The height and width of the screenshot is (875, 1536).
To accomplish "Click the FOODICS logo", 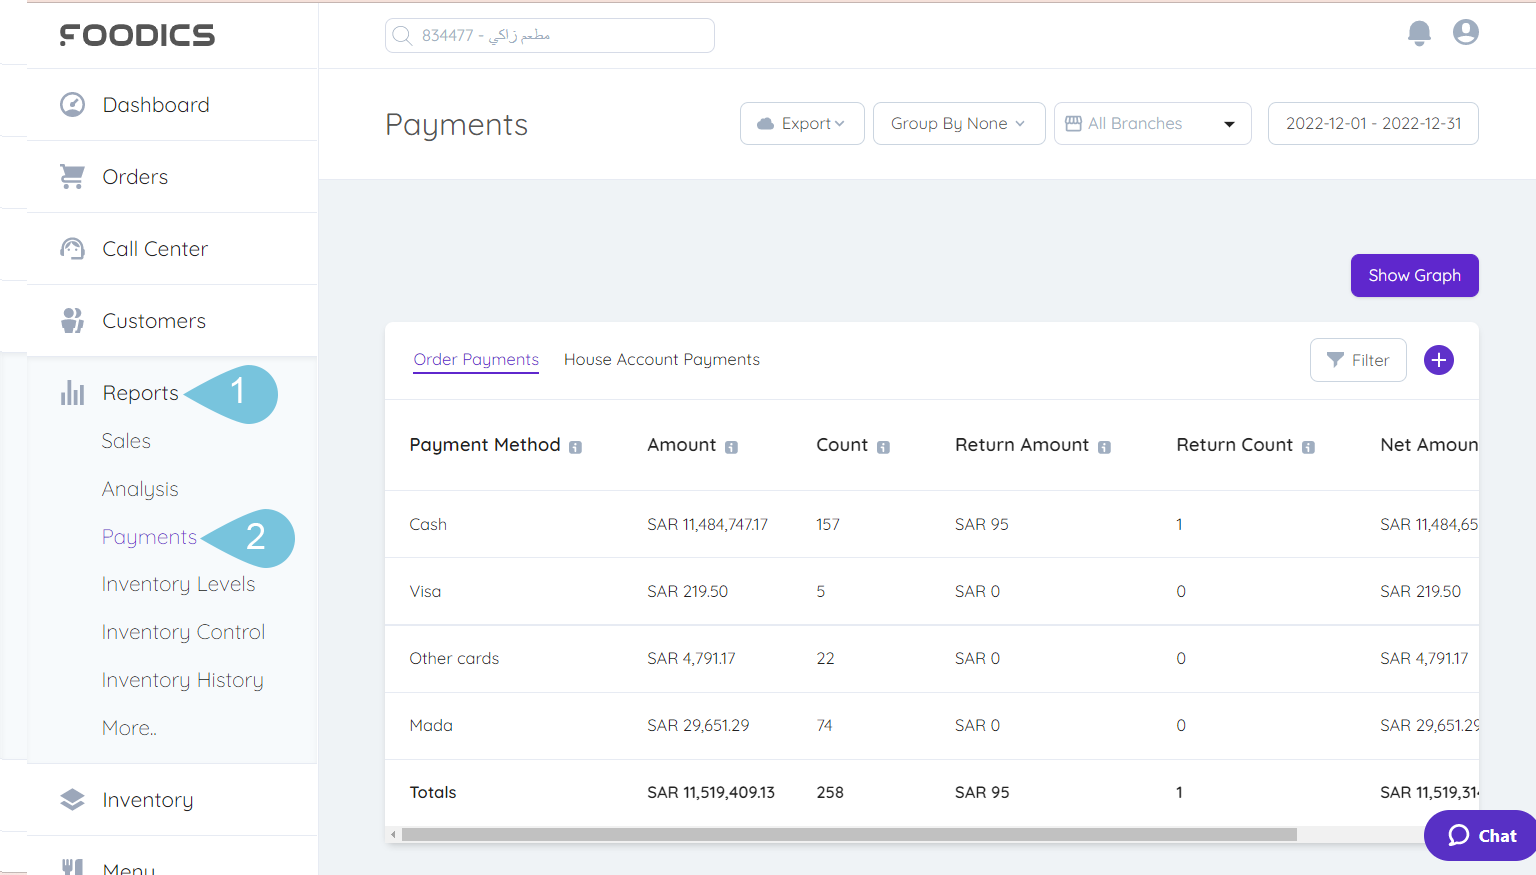I will click(137, 35).
